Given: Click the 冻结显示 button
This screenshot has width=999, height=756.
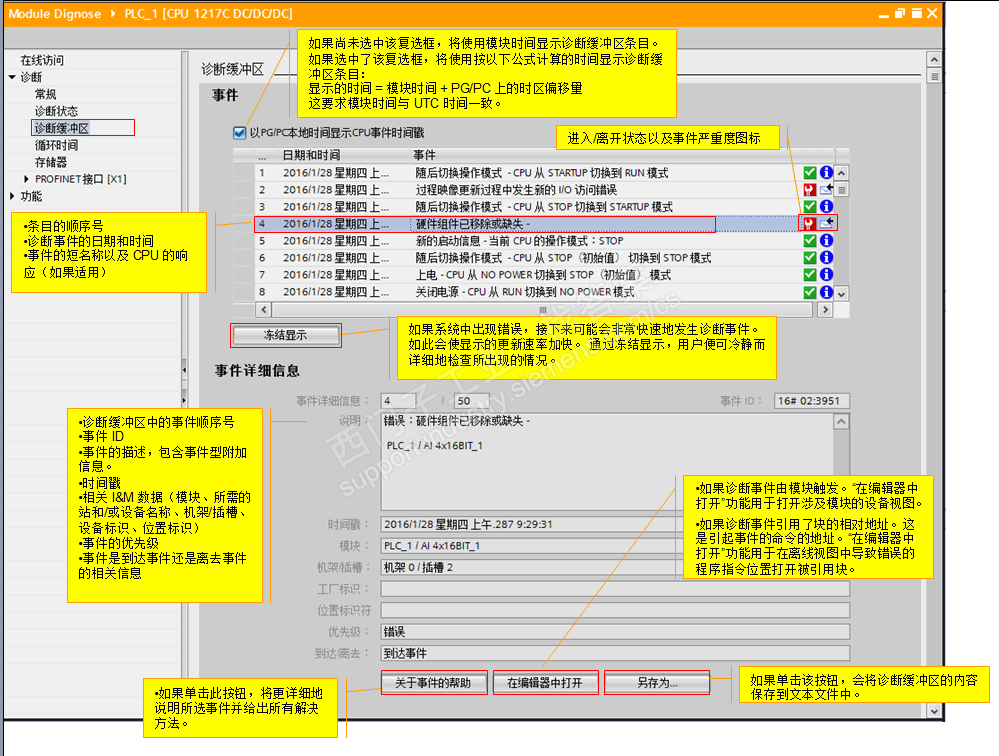Looking at the screenshot, I should point(285,335).
